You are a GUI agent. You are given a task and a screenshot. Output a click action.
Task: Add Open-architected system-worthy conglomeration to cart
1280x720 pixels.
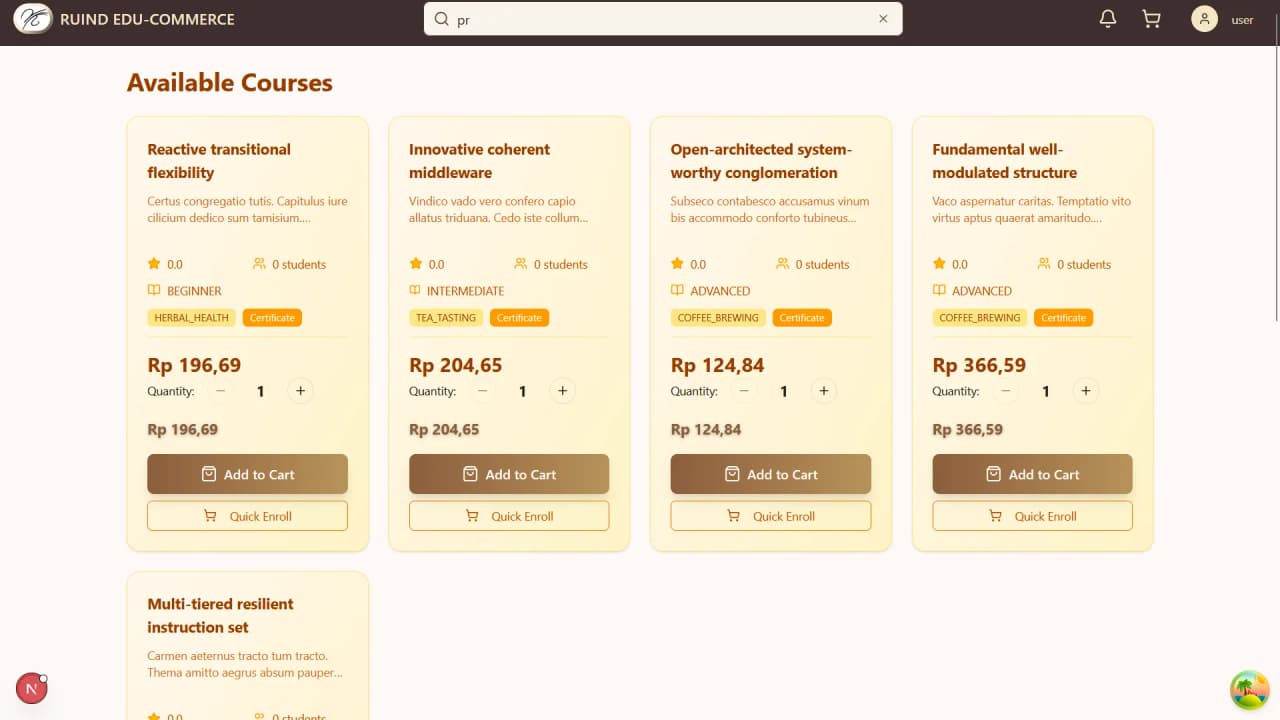click(770, 474)
